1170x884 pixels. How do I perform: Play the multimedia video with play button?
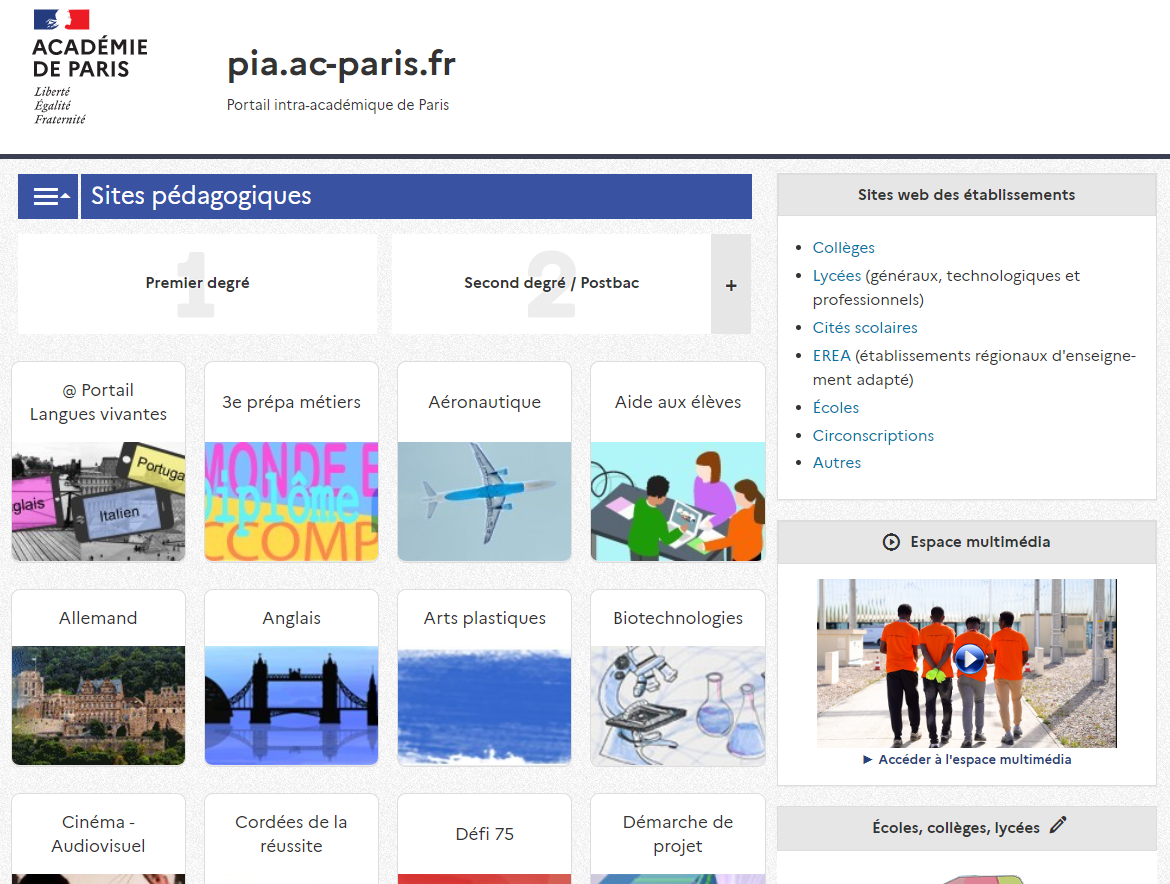[x=969, y=659]
